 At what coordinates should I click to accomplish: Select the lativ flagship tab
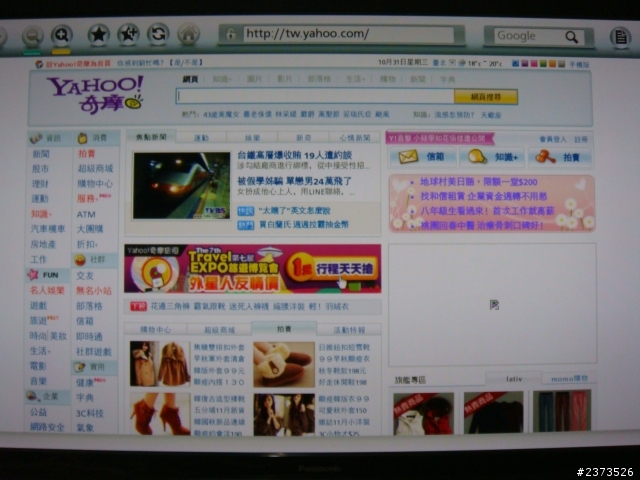click(514, 379)
